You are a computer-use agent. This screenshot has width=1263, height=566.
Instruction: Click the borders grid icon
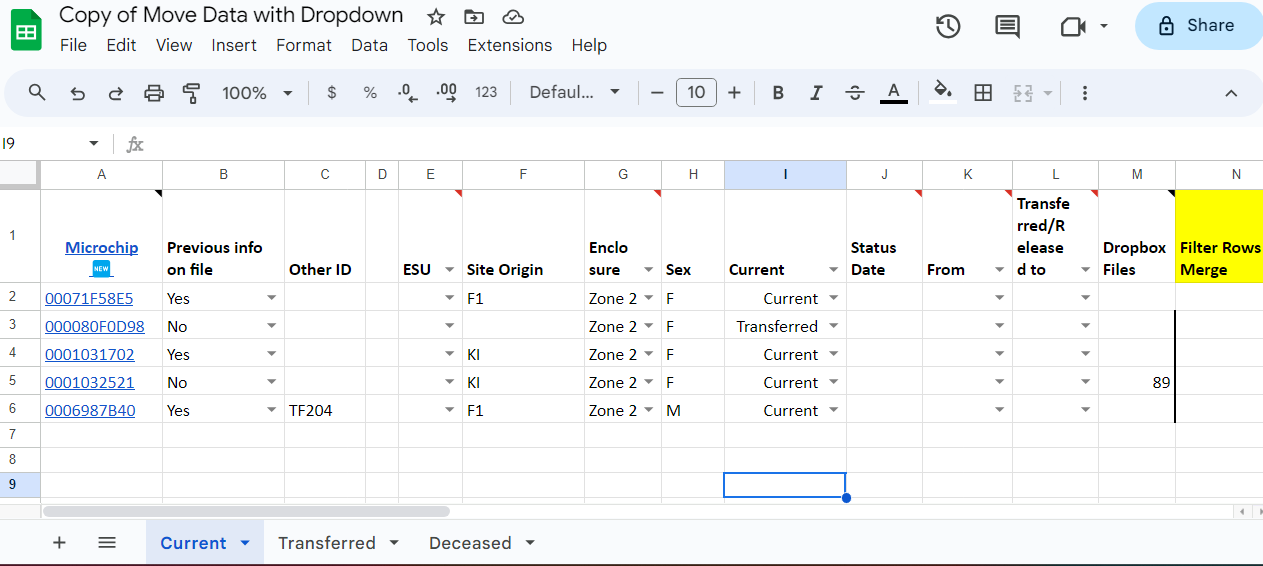coord(983,93)
